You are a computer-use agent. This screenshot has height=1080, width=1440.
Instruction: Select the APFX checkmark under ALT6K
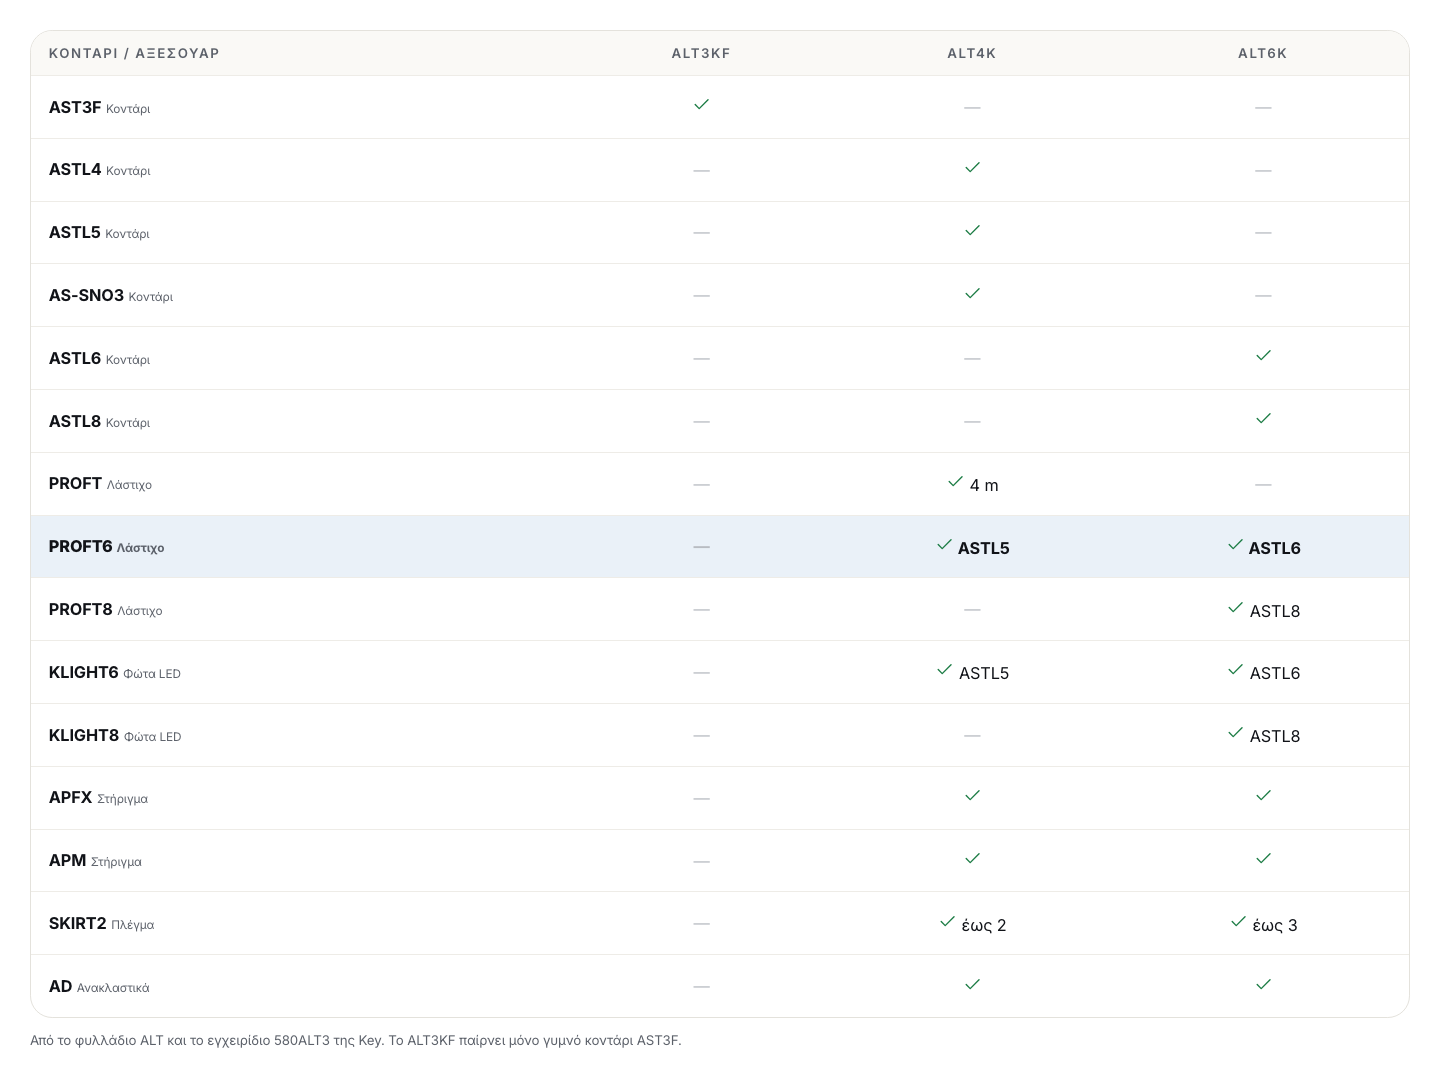[1263, 795]
